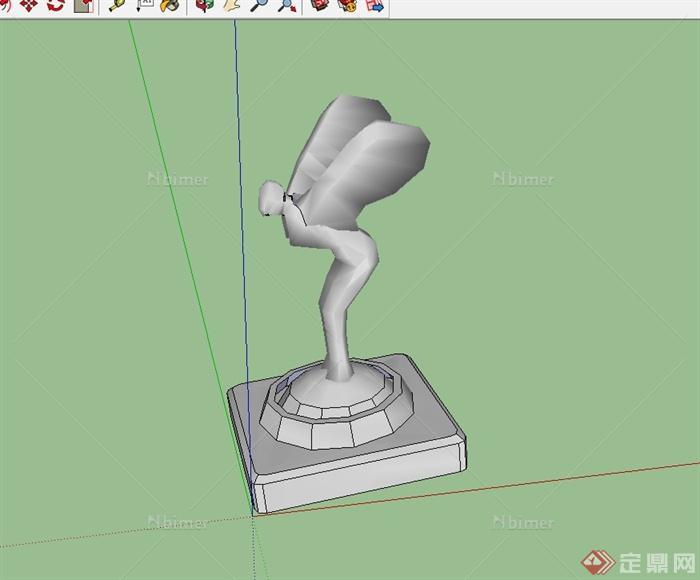The width and height of the screenshot is (700, 580).
Task: Select the Zoom magnifier tool
Action: pos(259,5)
